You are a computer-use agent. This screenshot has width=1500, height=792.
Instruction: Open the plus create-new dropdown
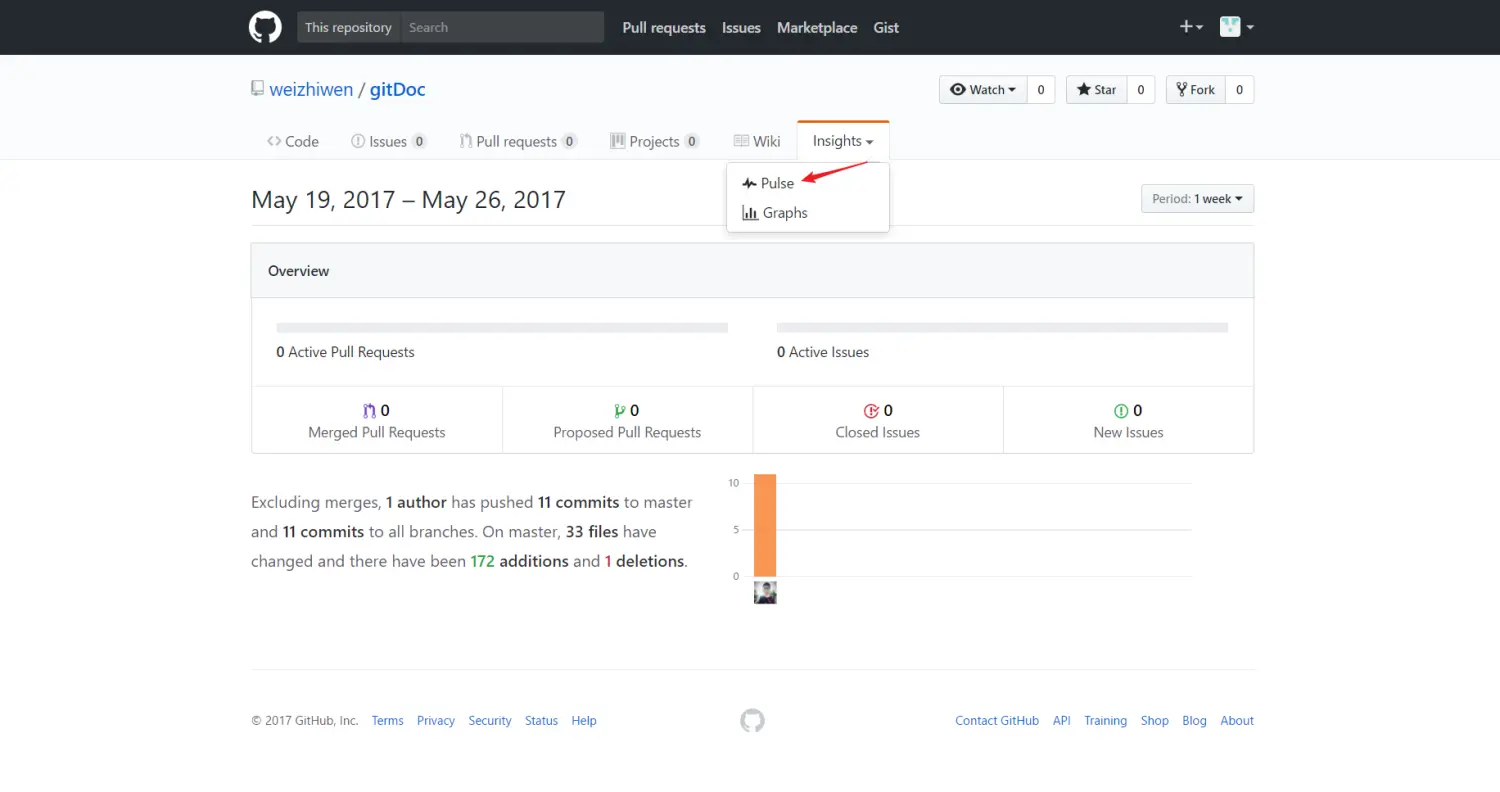pos(1191,27)
